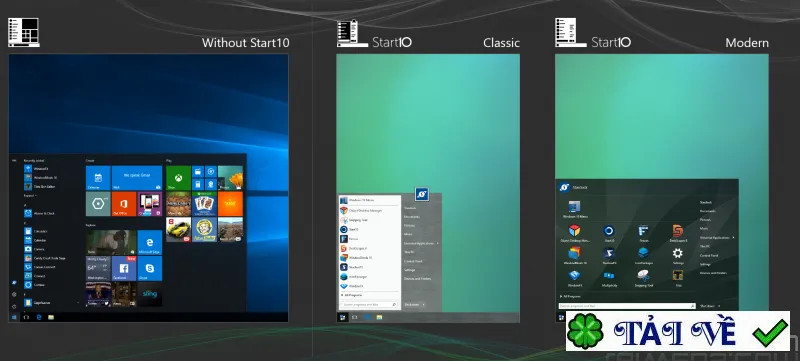Open the Mail tile in Create group
Viewport: 800px width, 361px height.
137,178
